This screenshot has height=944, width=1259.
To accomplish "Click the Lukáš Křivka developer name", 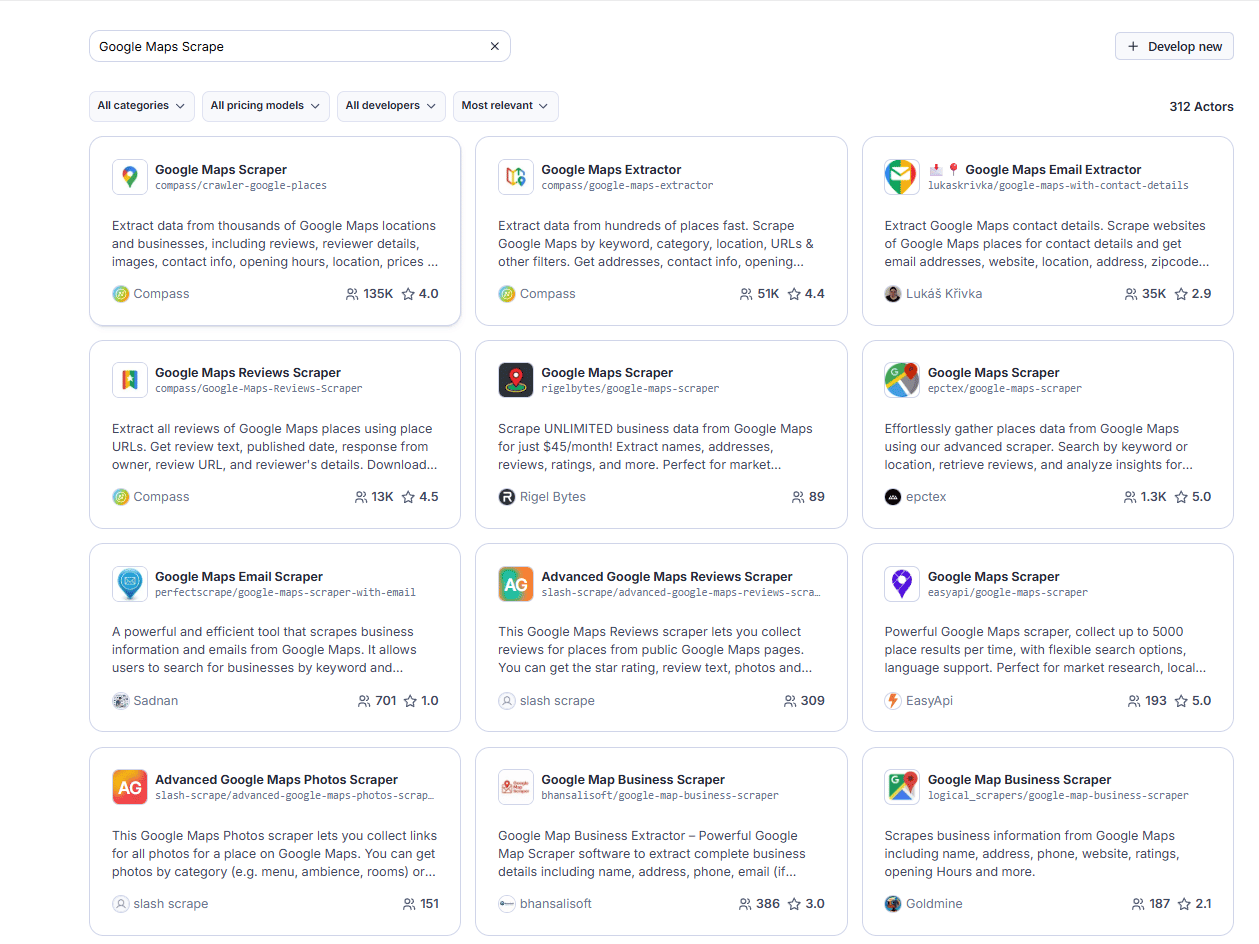I will [944, 294].
